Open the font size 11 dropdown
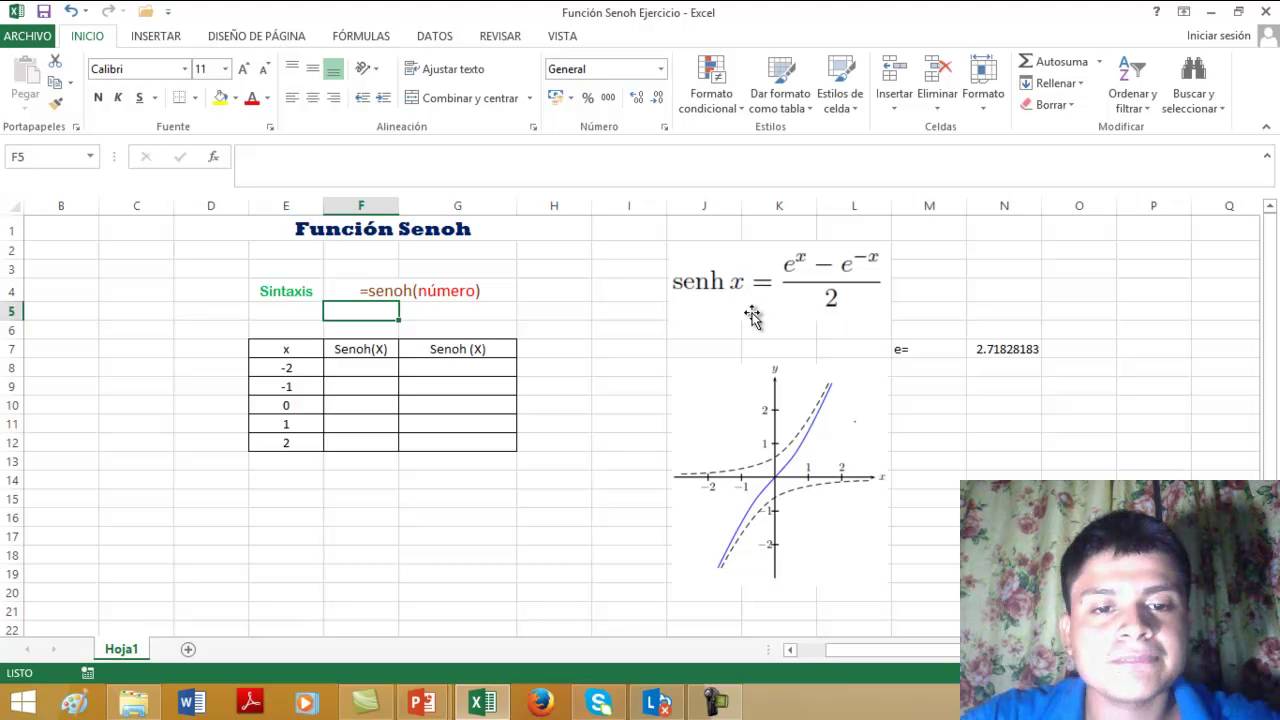Screen dimensions: 1280x720 click(225, 69)
